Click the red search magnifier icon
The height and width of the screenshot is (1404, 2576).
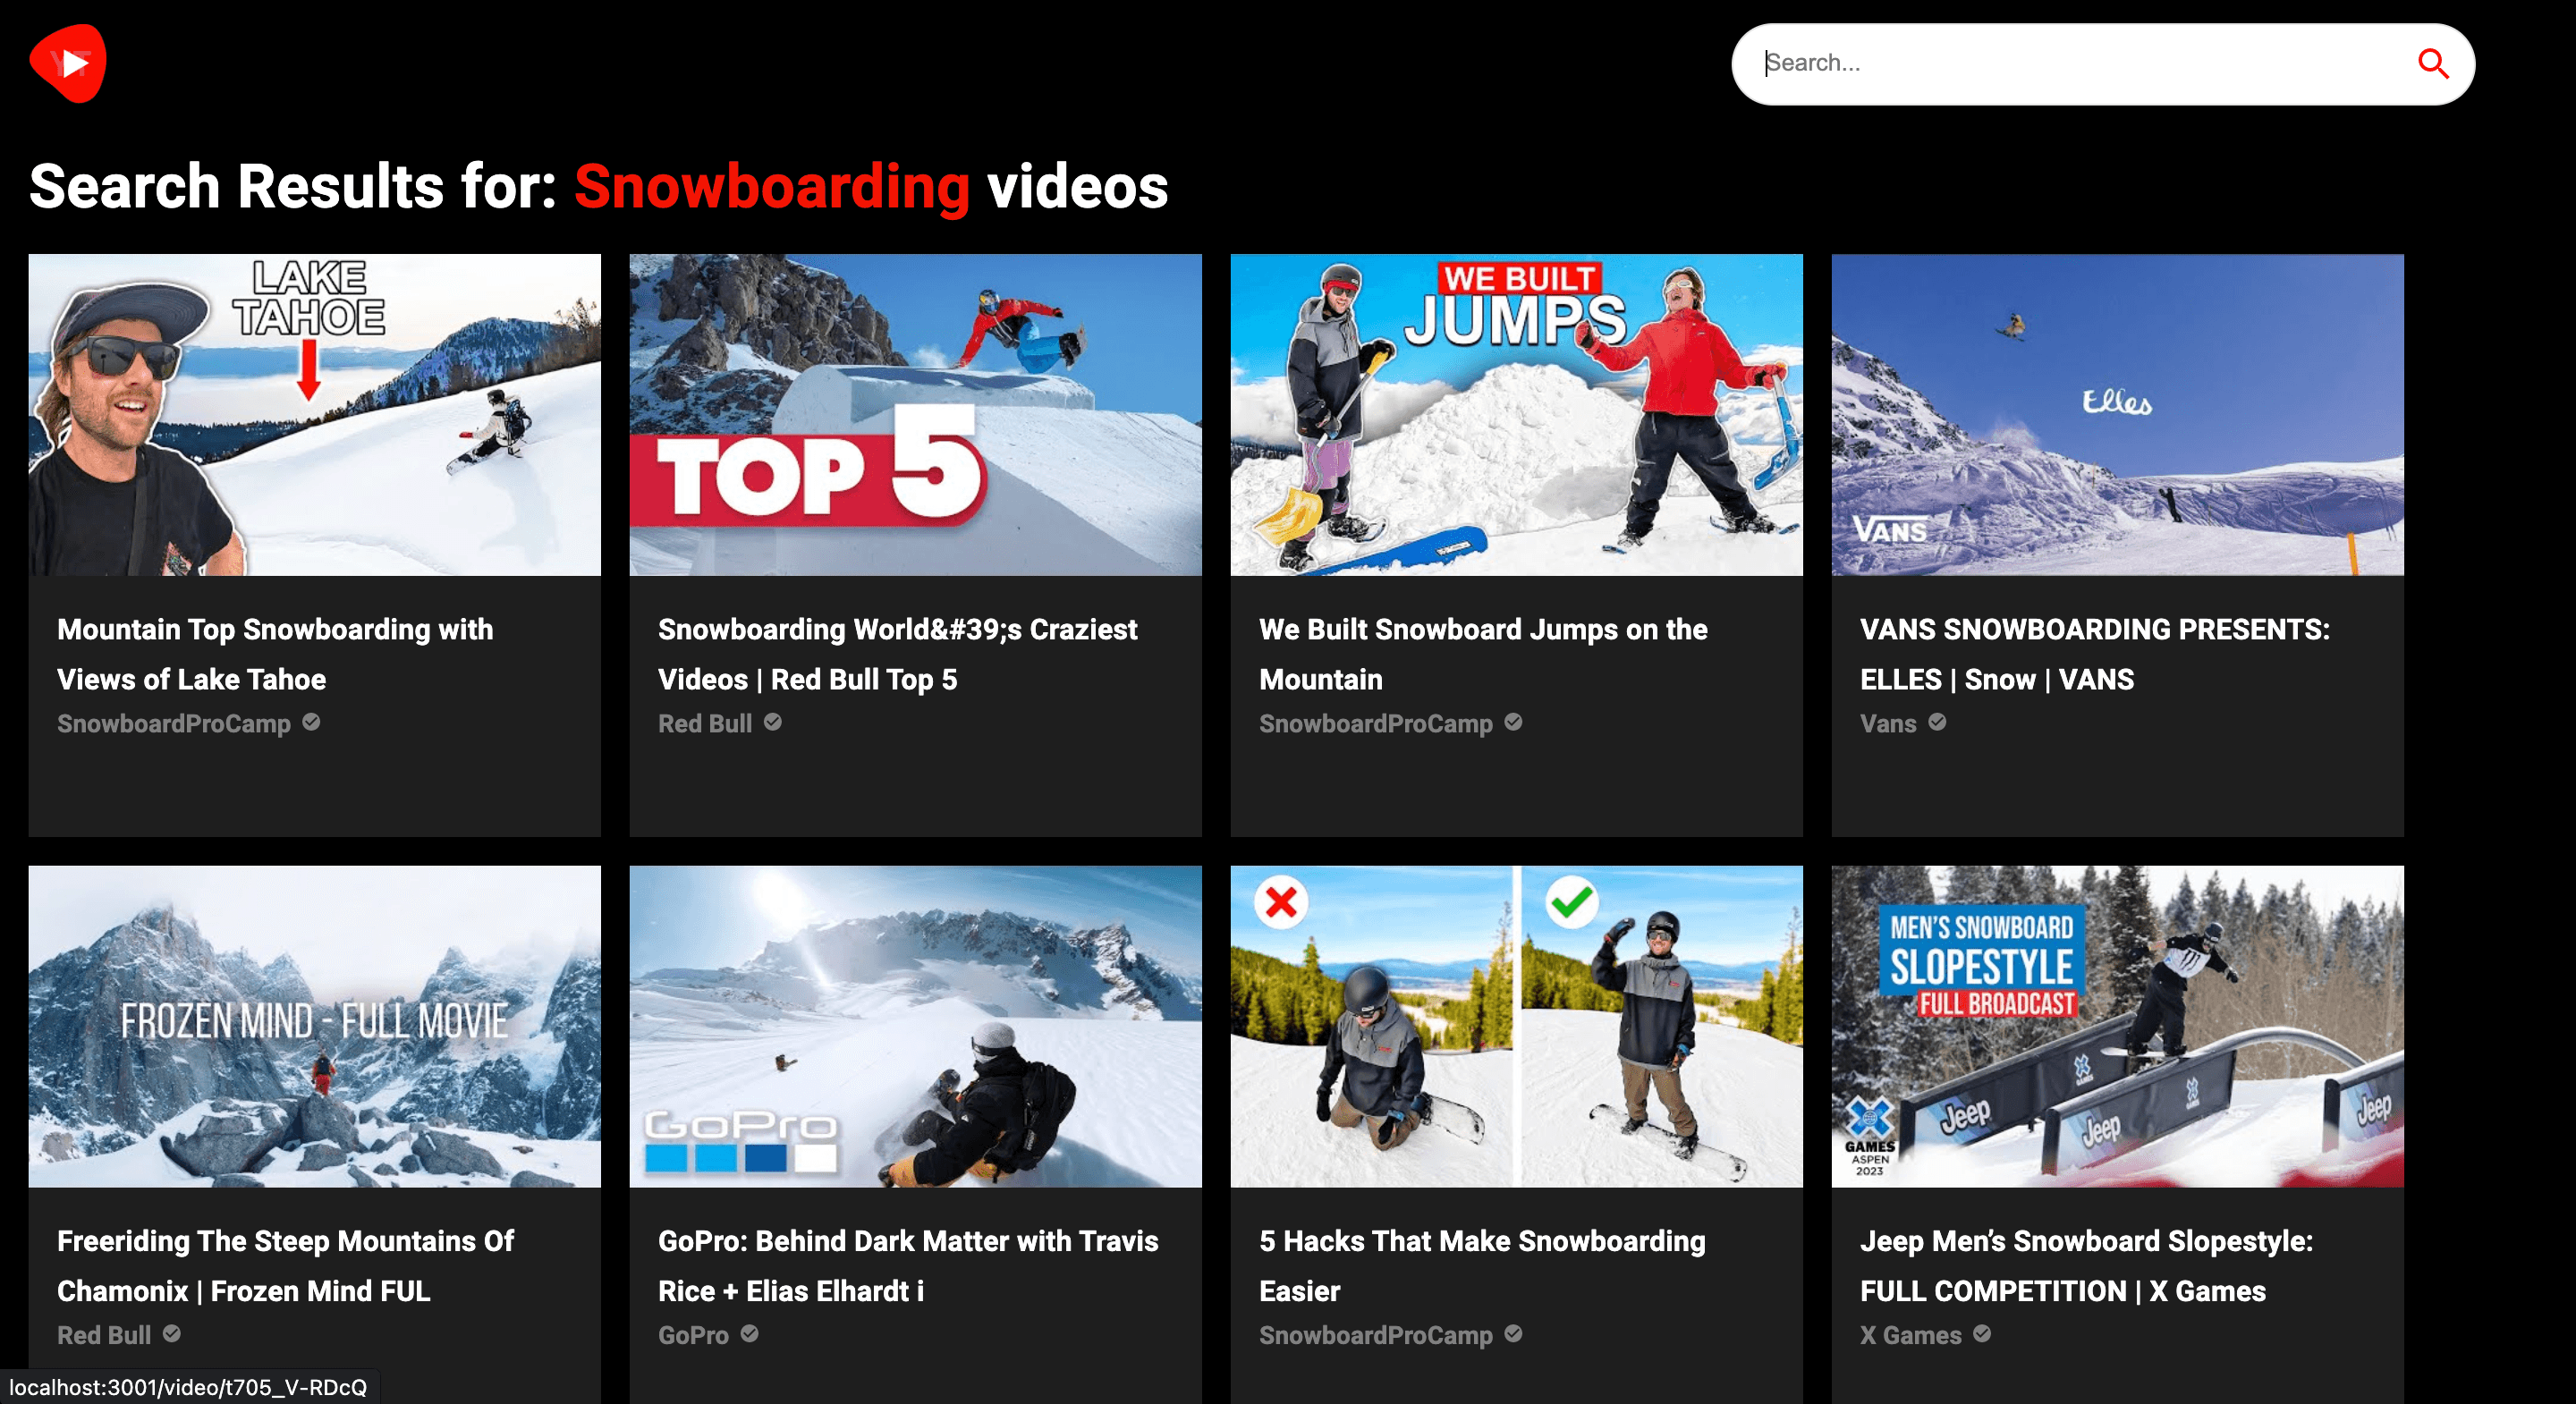point(2432,64)
